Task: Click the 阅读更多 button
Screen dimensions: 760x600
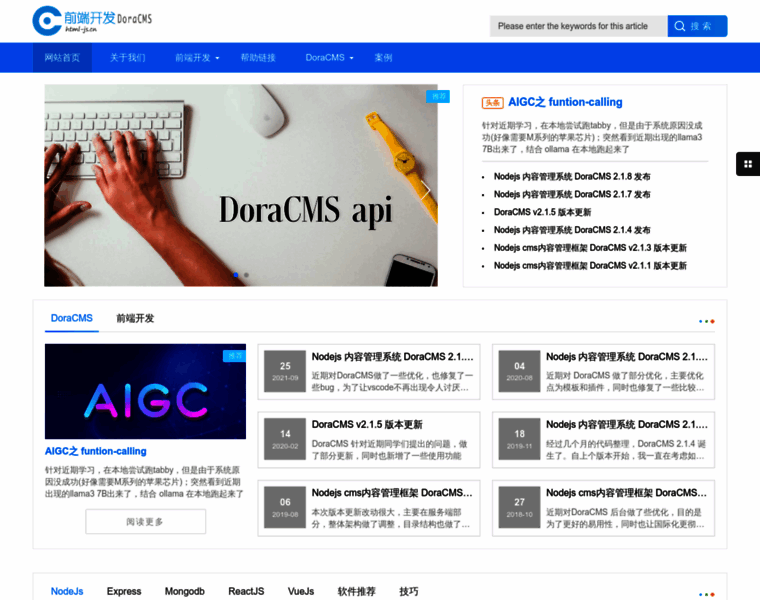Action: 145,521
